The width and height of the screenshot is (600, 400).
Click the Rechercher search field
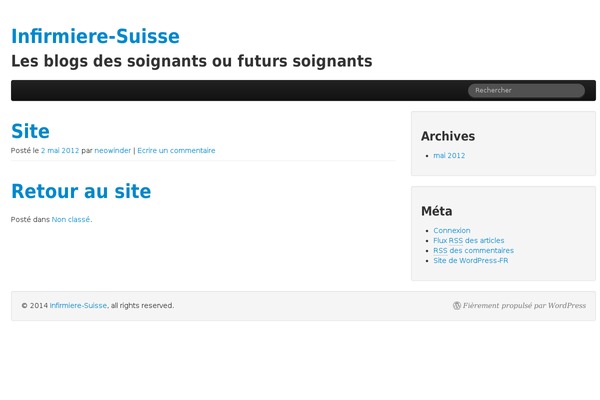[x=526, y=90]
